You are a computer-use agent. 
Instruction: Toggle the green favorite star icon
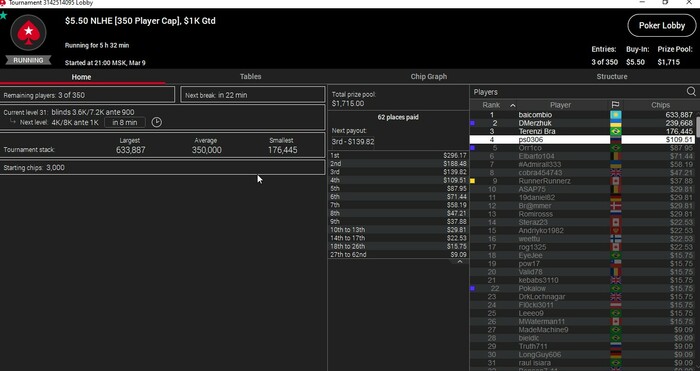click(4, 16)
